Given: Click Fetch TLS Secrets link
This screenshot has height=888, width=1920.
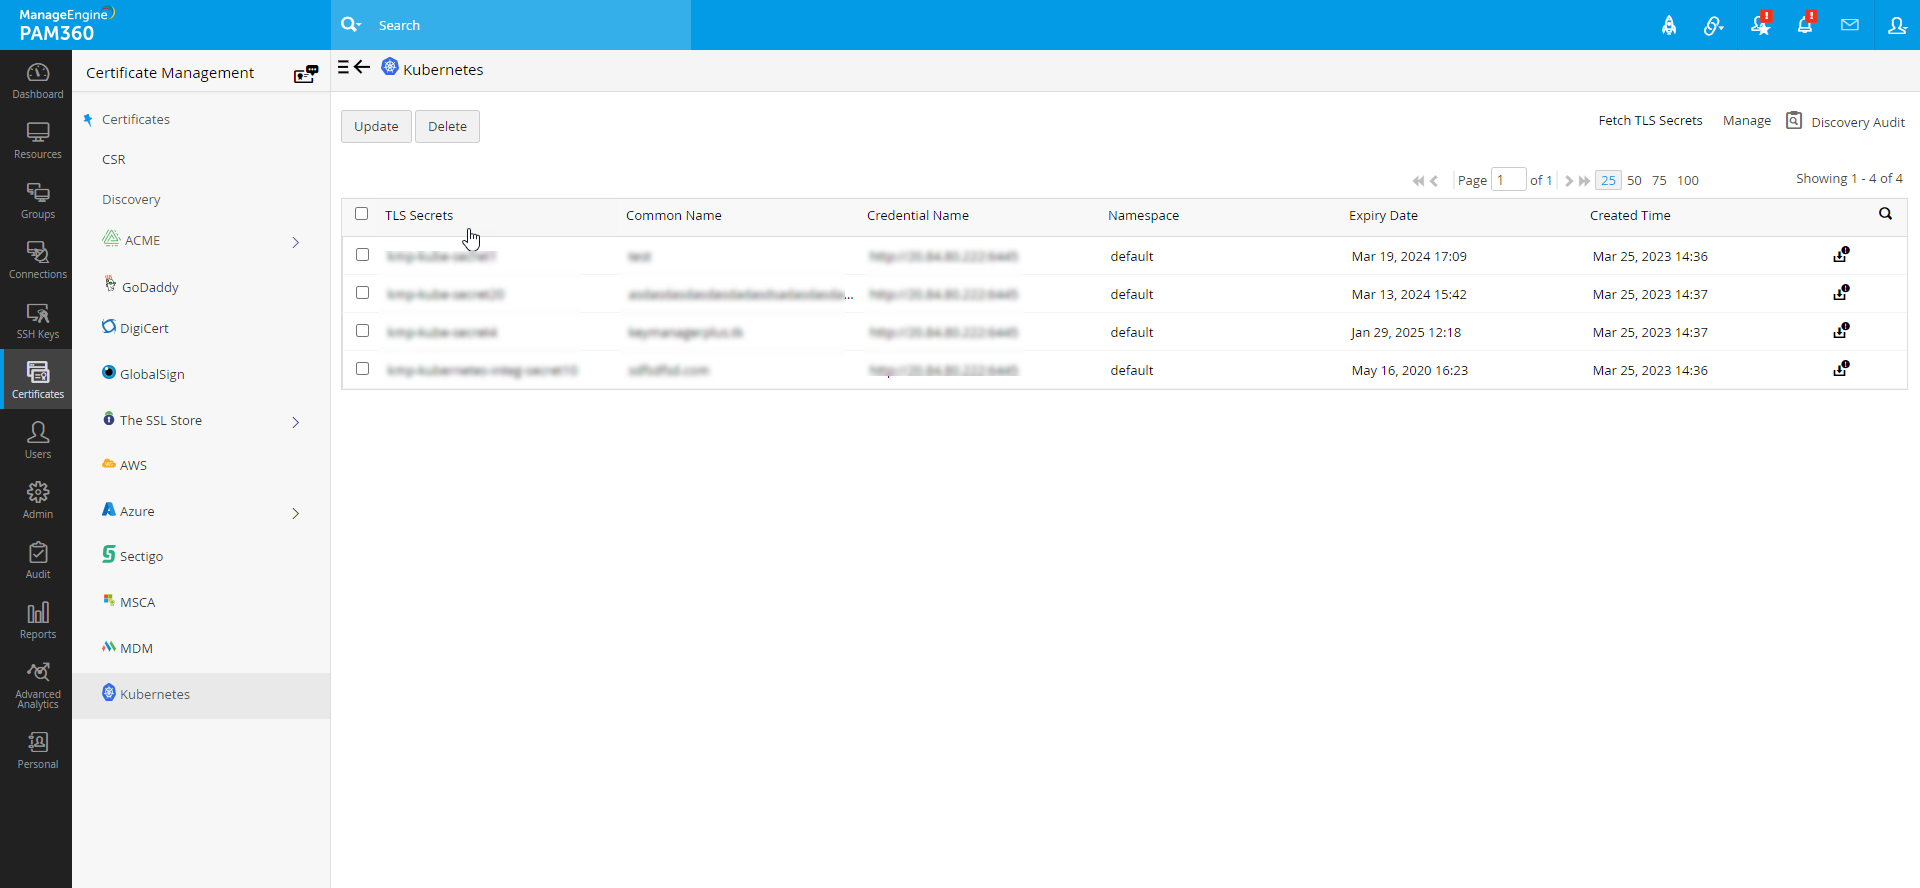Looking at the screenshot, I should (1650, 120).
